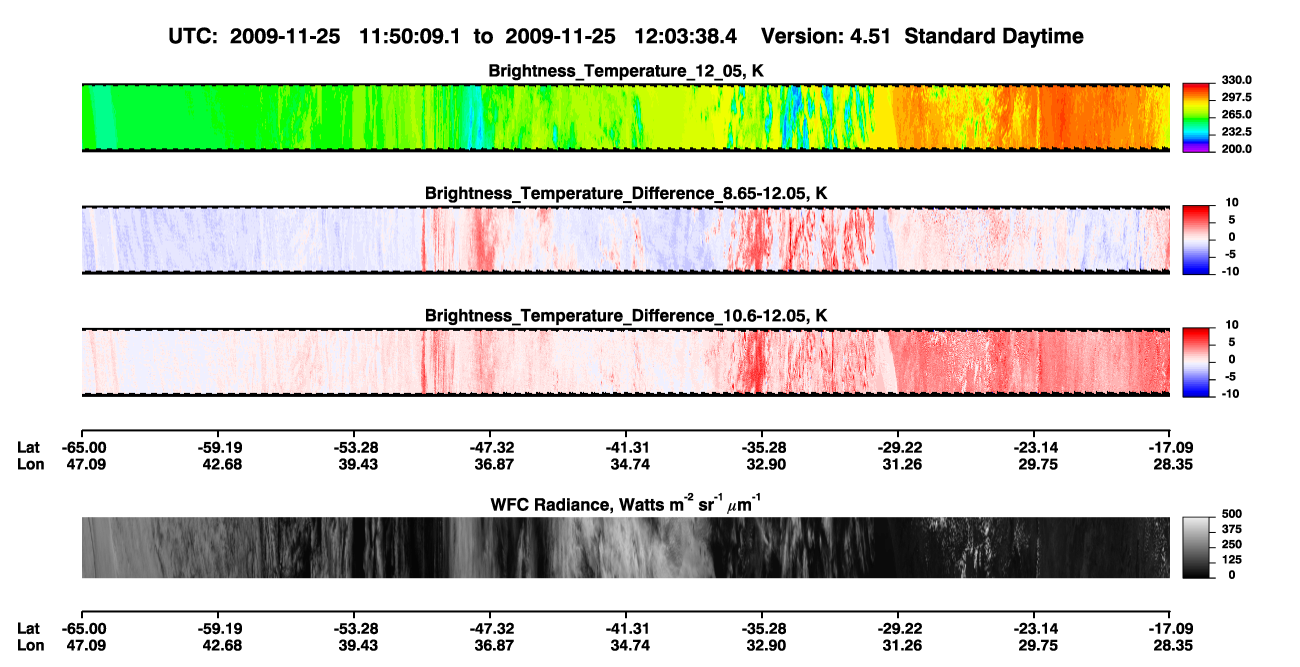Click the Version: 4.51 text in the header
This screenshot has height=667, width=1300.
click(824, 36)
